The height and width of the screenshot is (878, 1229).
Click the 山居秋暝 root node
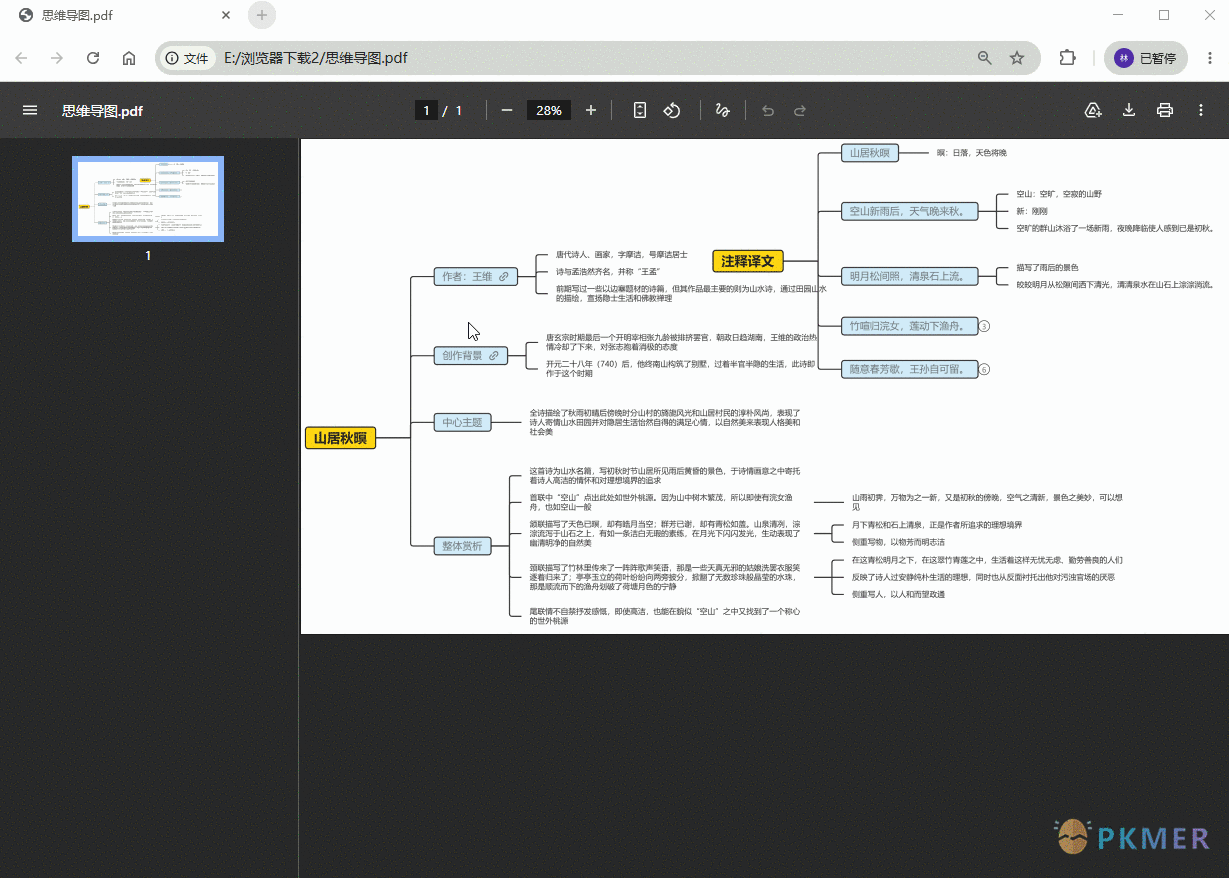tap(340, 438)
